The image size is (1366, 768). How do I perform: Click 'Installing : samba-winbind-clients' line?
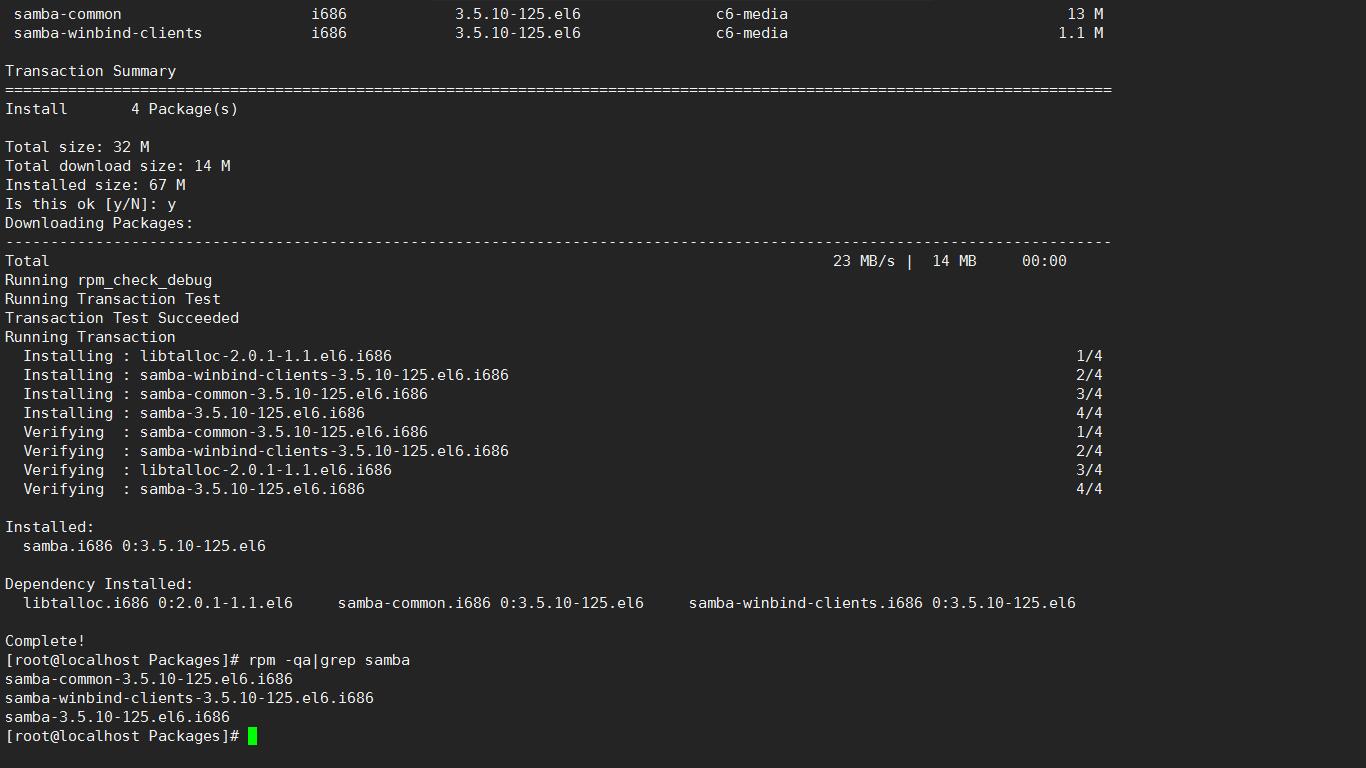coord(266,375)
